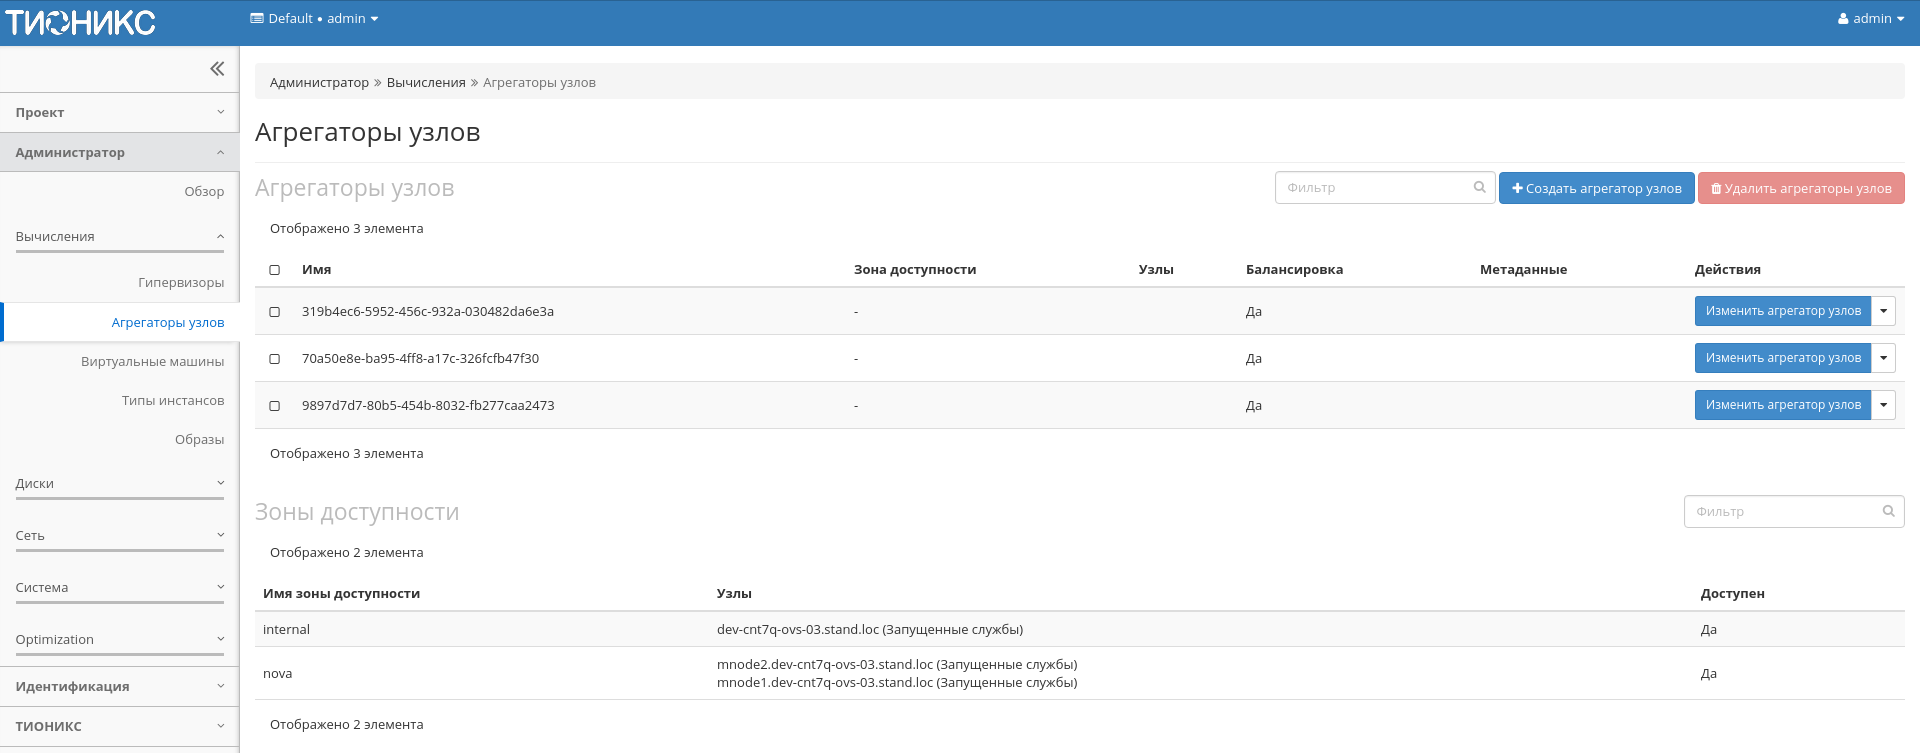
Task: Click the TIONIX logo
Action: click(x=81, y=22)
